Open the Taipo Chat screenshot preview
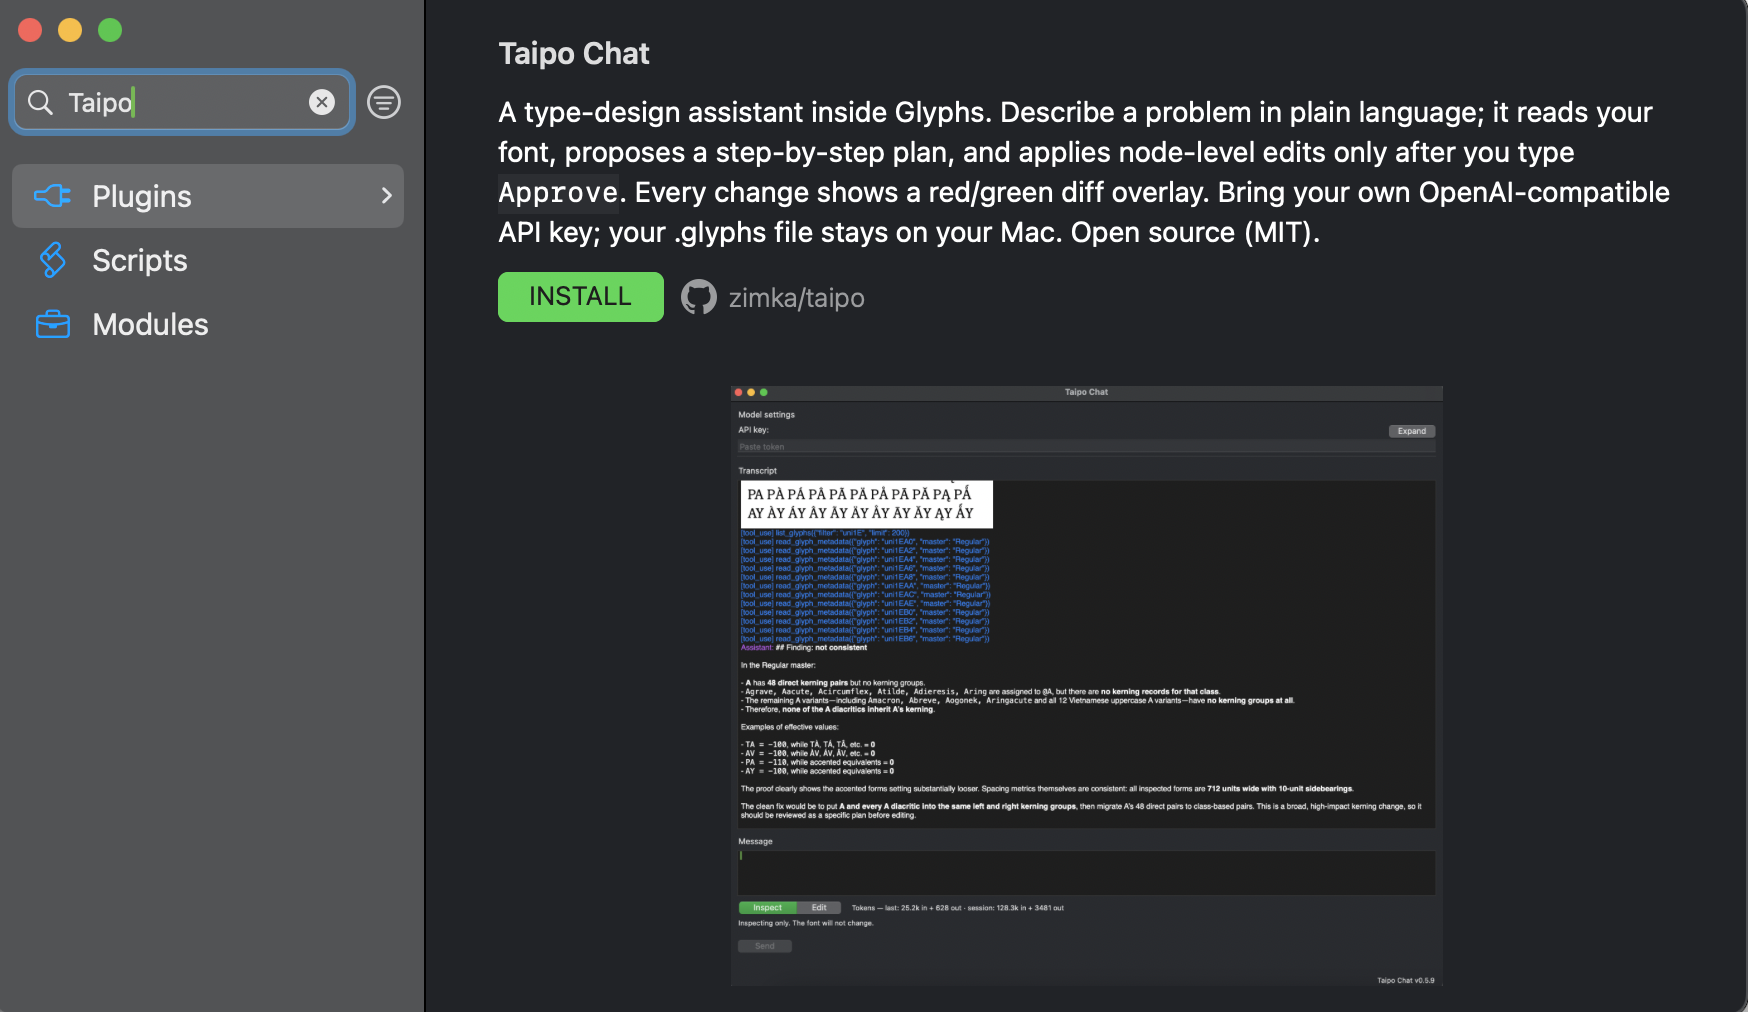Viewport: 1748px width, 1012px height. pos(1086,686)
